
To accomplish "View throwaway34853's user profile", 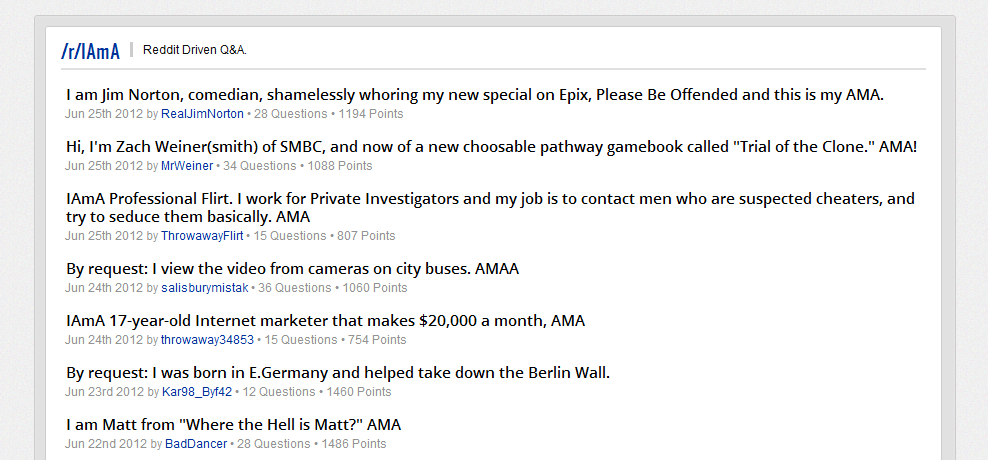I will click(x=207, y=340).
